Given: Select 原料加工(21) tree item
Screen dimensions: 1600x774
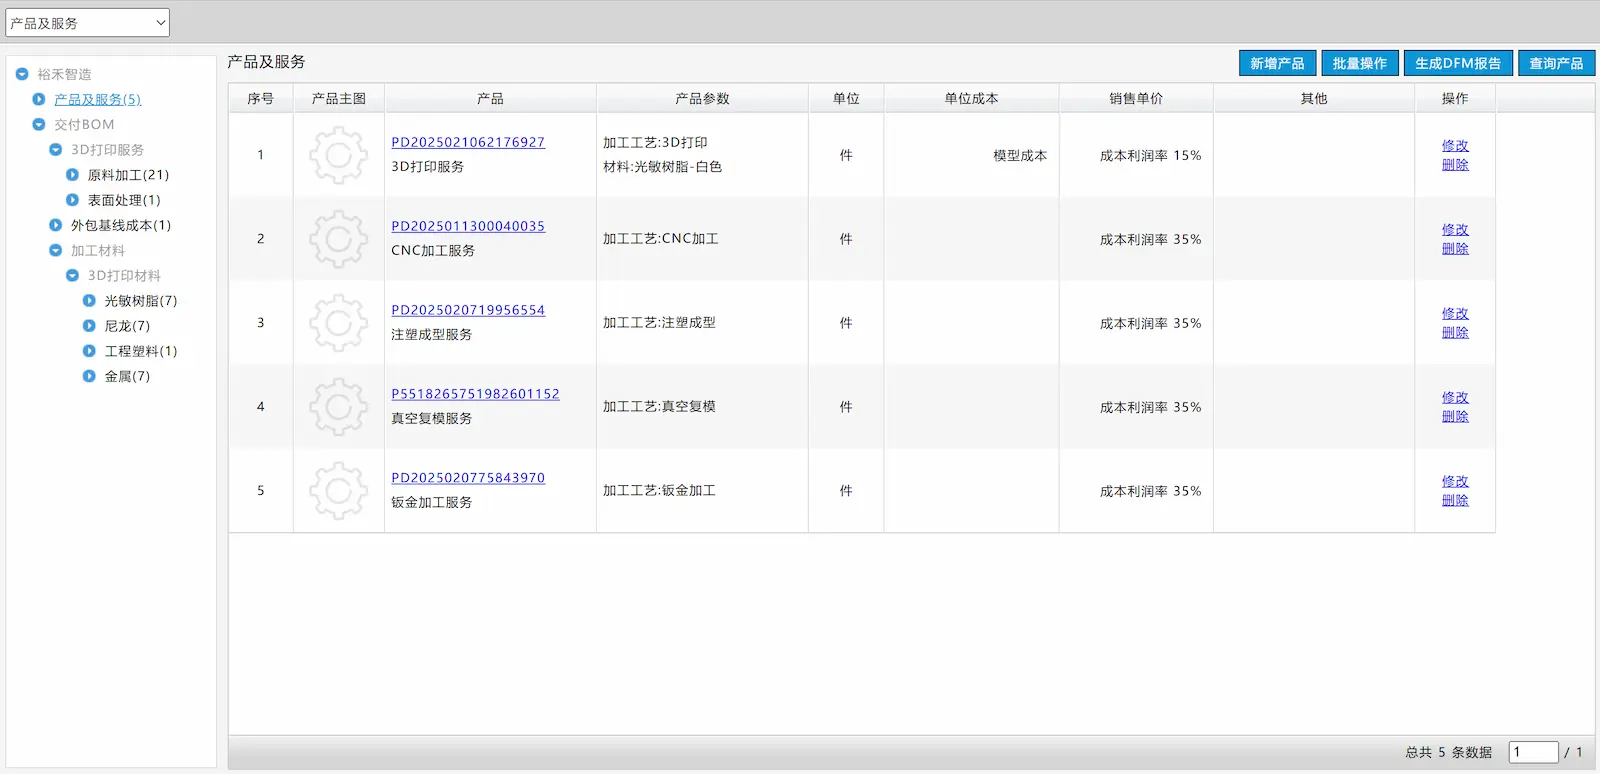Looking at the screenshot, I should [x=128, y=175].
